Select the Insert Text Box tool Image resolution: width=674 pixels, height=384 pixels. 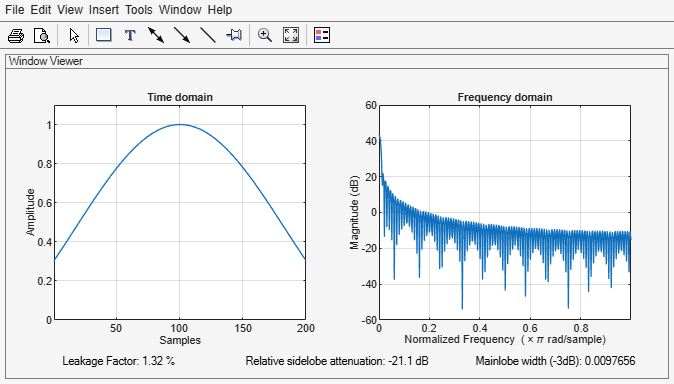130,35
